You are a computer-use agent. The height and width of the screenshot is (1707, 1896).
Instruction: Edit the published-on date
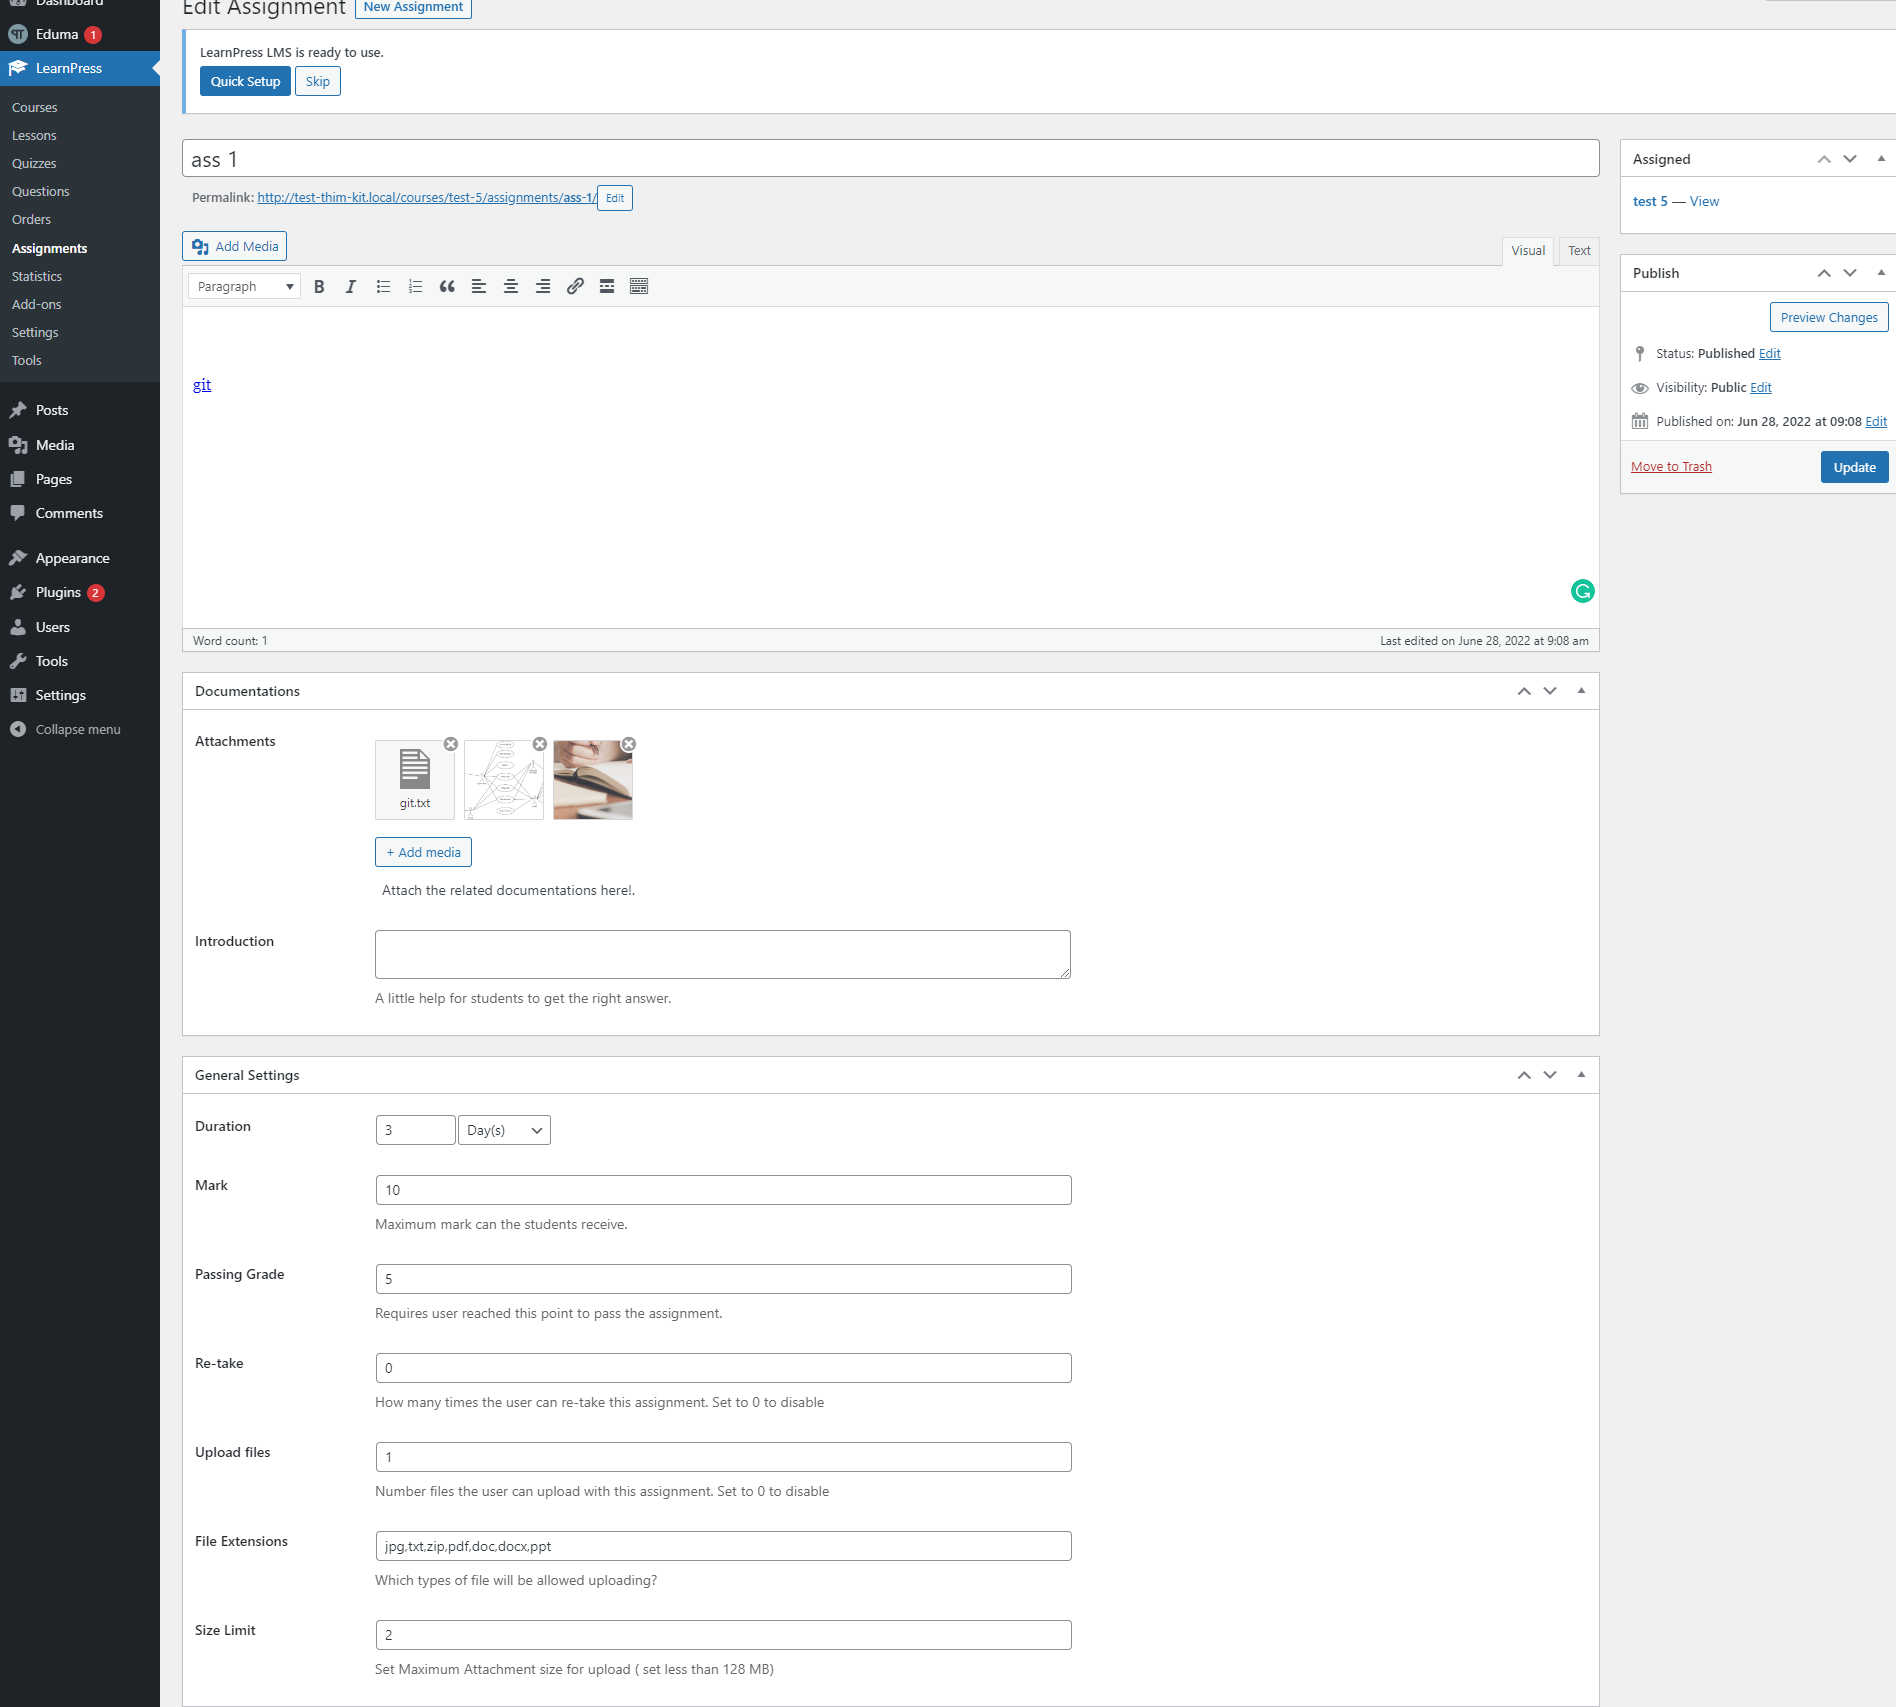point(1876,421)
